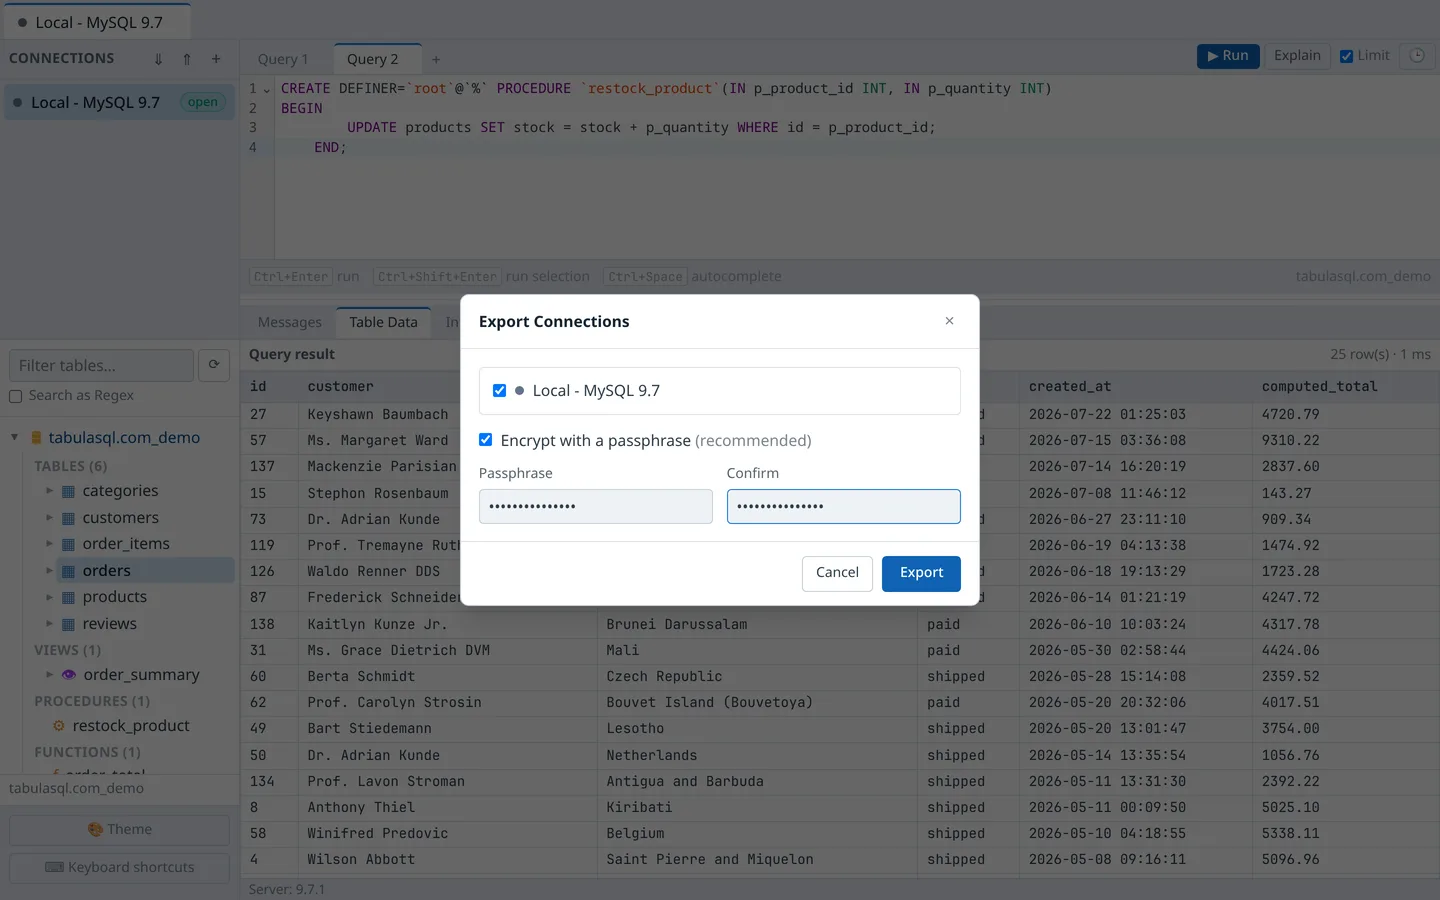
Task: Run the query
Action: [x=1228, y=56]
